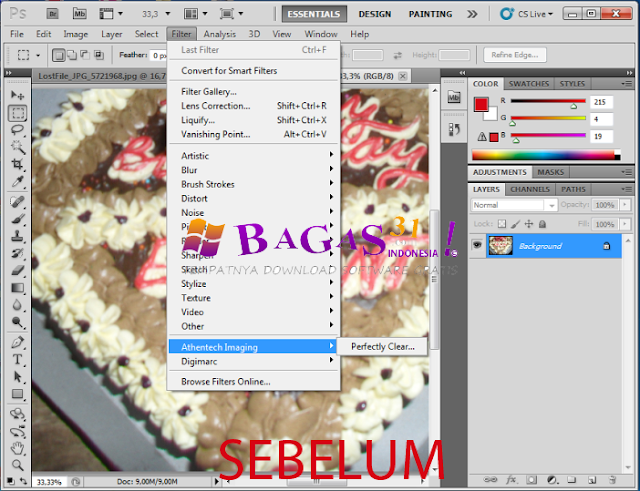Image resolution: width=640 pixels, height=491 pixels.
Task: Launch Mini Bridge from the application bar
Action: (79, 14)
